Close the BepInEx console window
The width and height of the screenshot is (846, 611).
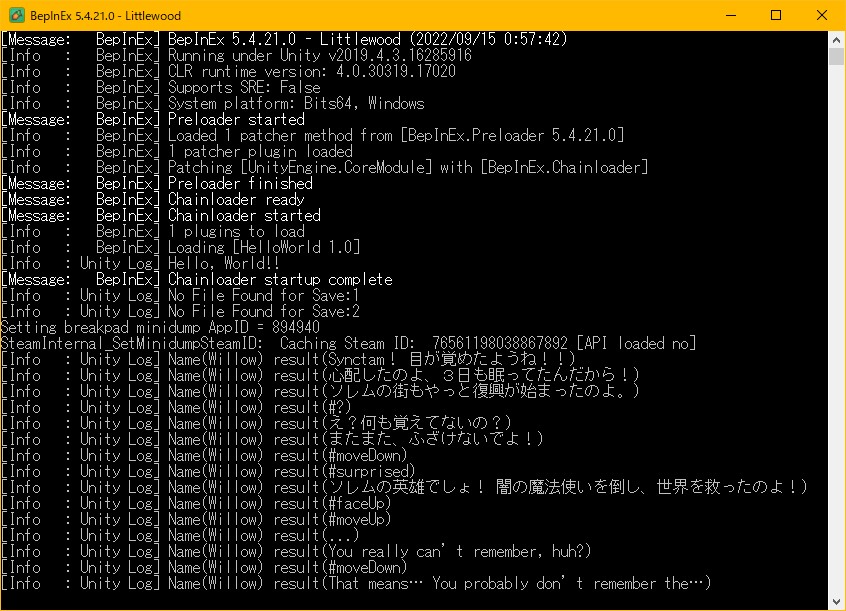click(x=822, y=15)
